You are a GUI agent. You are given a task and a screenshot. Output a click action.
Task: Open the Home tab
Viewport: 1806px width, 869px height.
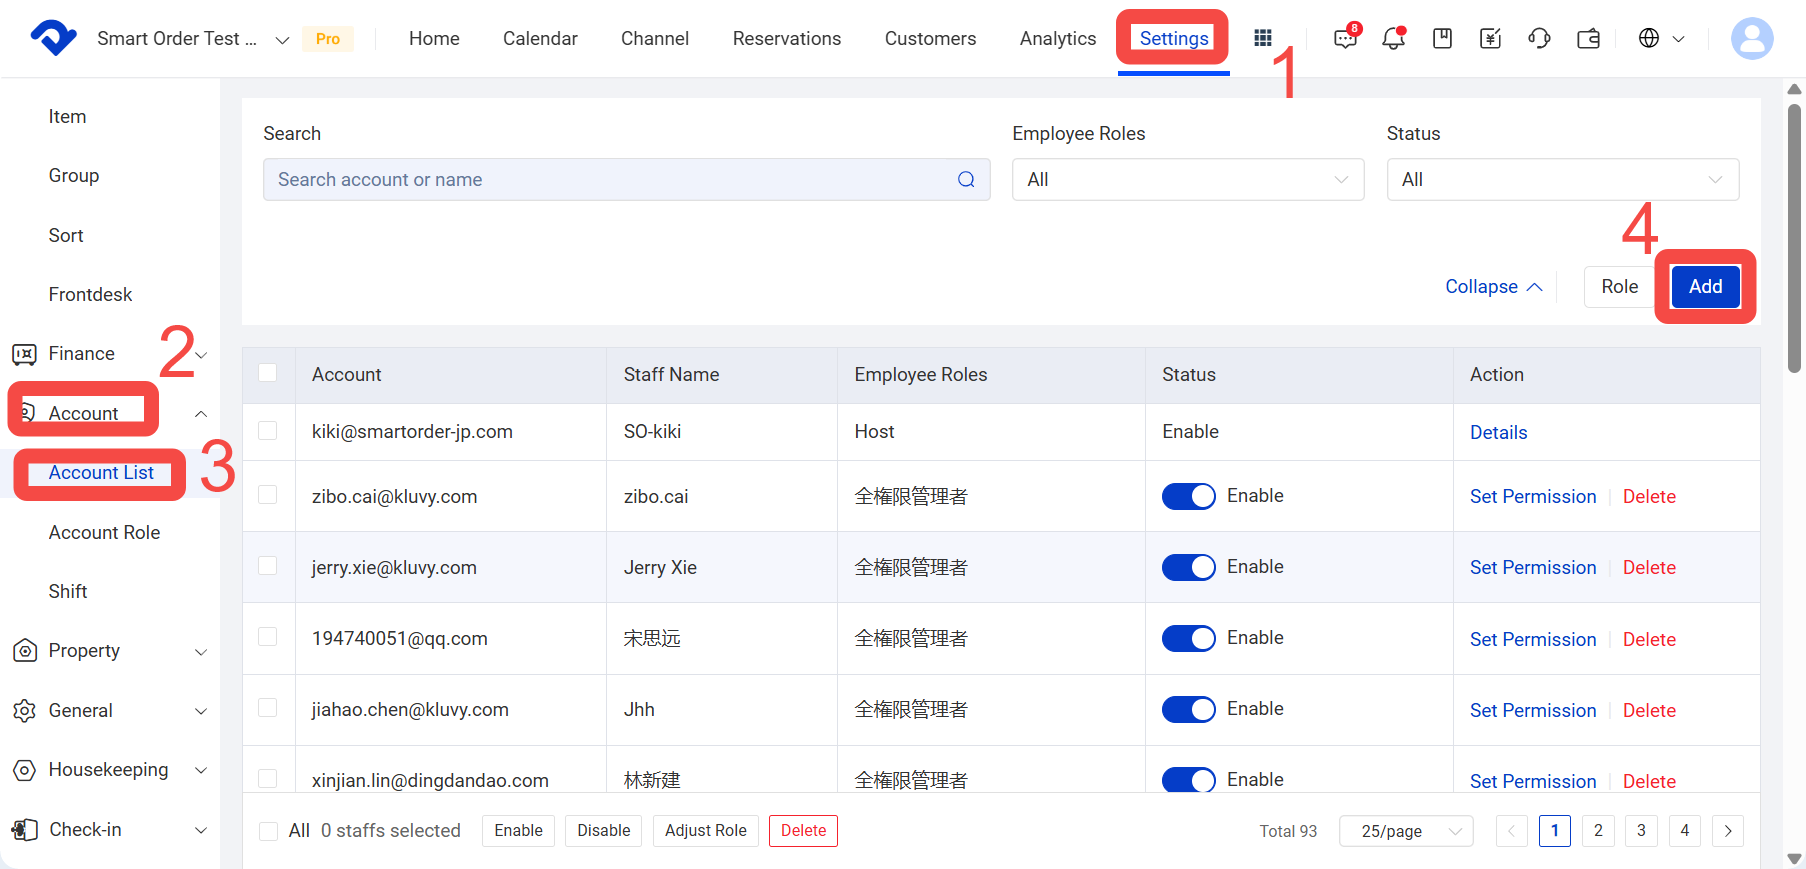click(434, 38)
